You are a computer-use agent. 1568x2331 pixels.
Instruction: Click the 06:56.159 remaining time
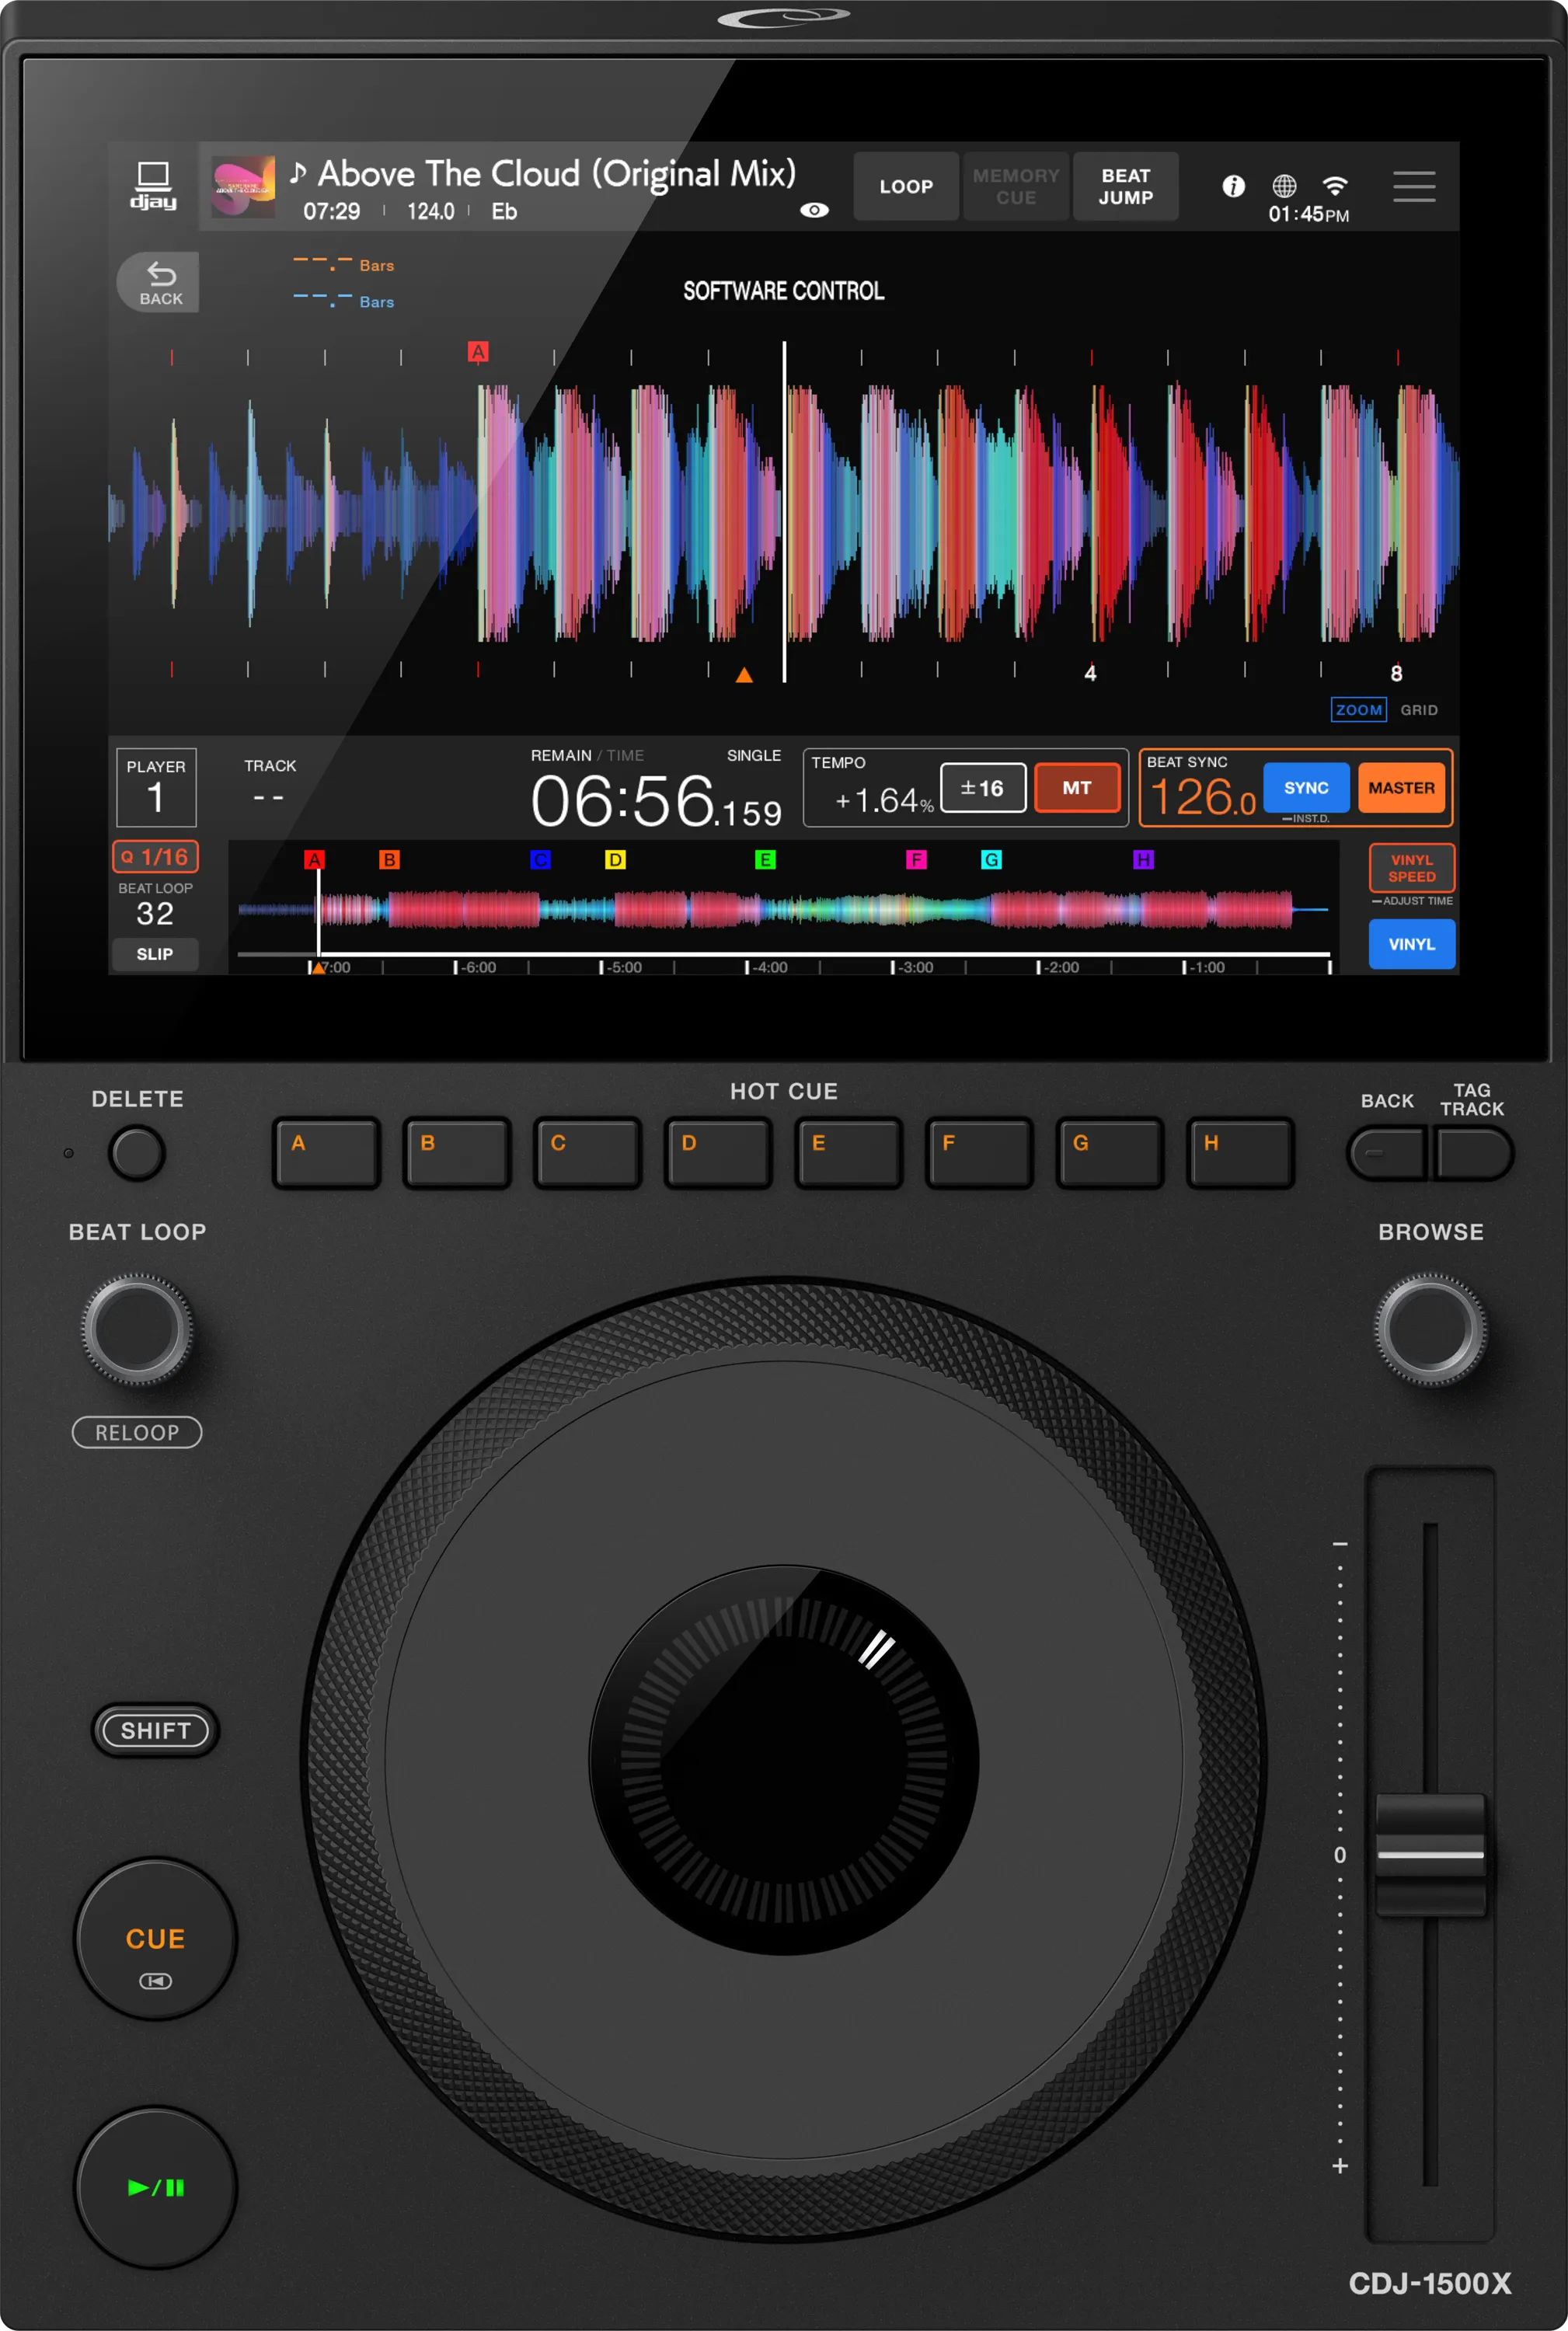tap(656, 802)
